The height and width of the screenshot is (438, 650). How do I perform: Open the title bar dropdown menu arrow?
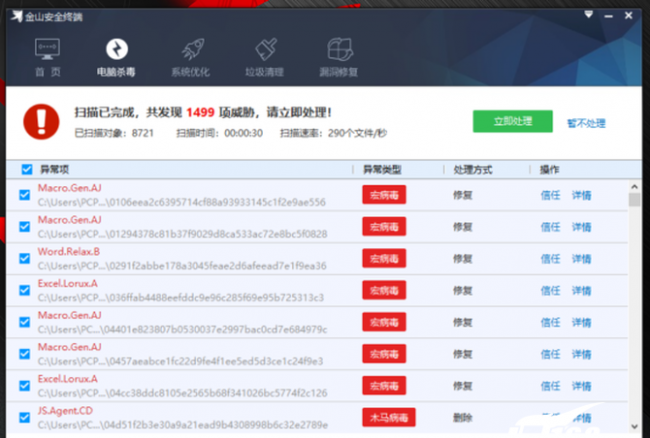click(x=588, y=15)
